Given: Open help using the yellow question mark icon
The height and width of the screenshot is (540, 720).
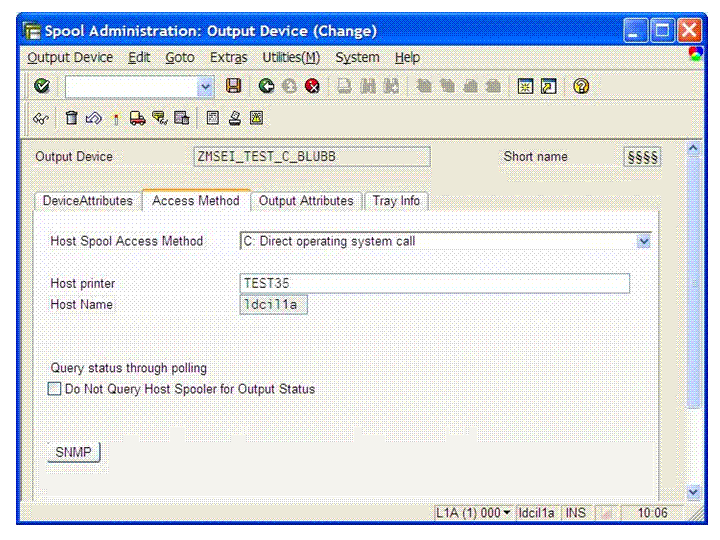Looking at the screenshot, I should click(x=580, y=87).
